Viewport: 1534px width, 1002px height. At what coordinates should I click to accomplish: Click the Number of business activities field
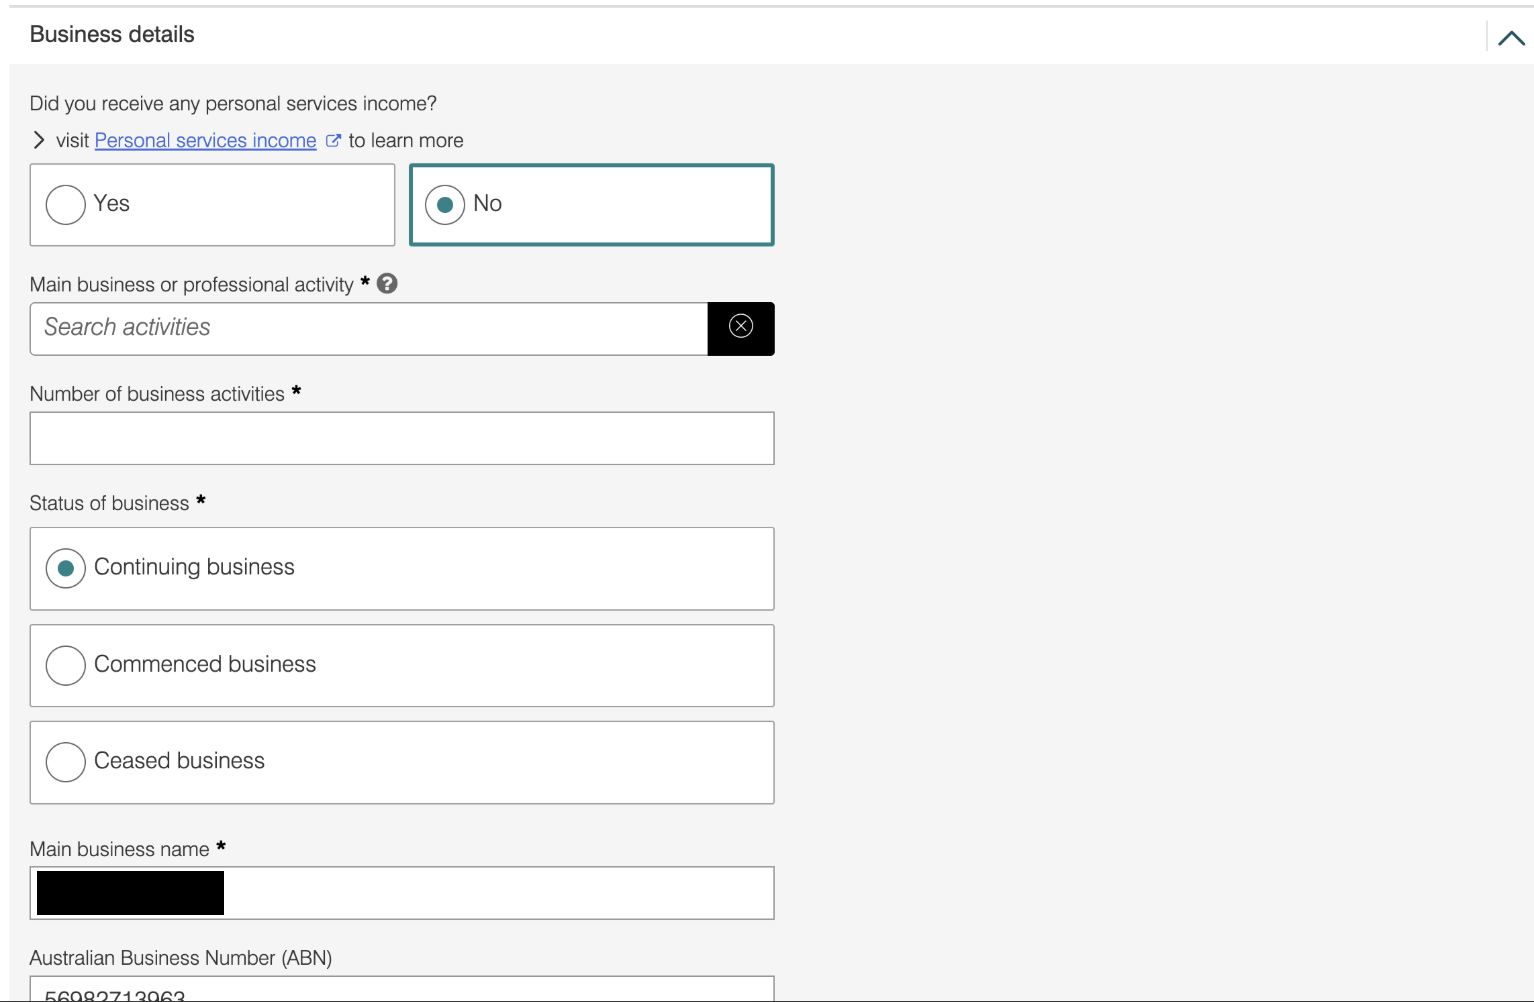click(x=402, y=438)
